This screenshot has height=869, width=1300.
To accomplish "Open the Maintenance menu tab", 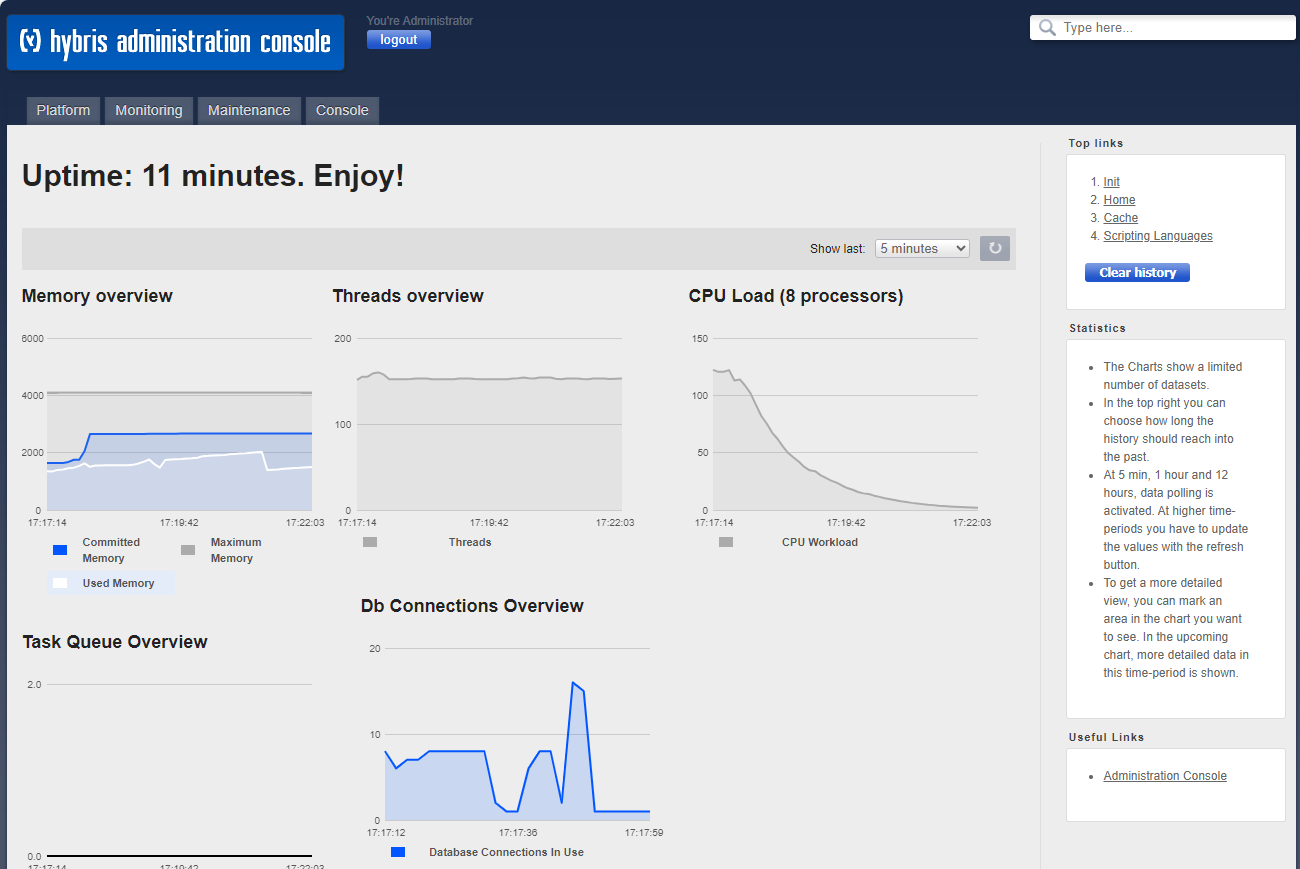I will pyautogui.click(x=249, y=110).
